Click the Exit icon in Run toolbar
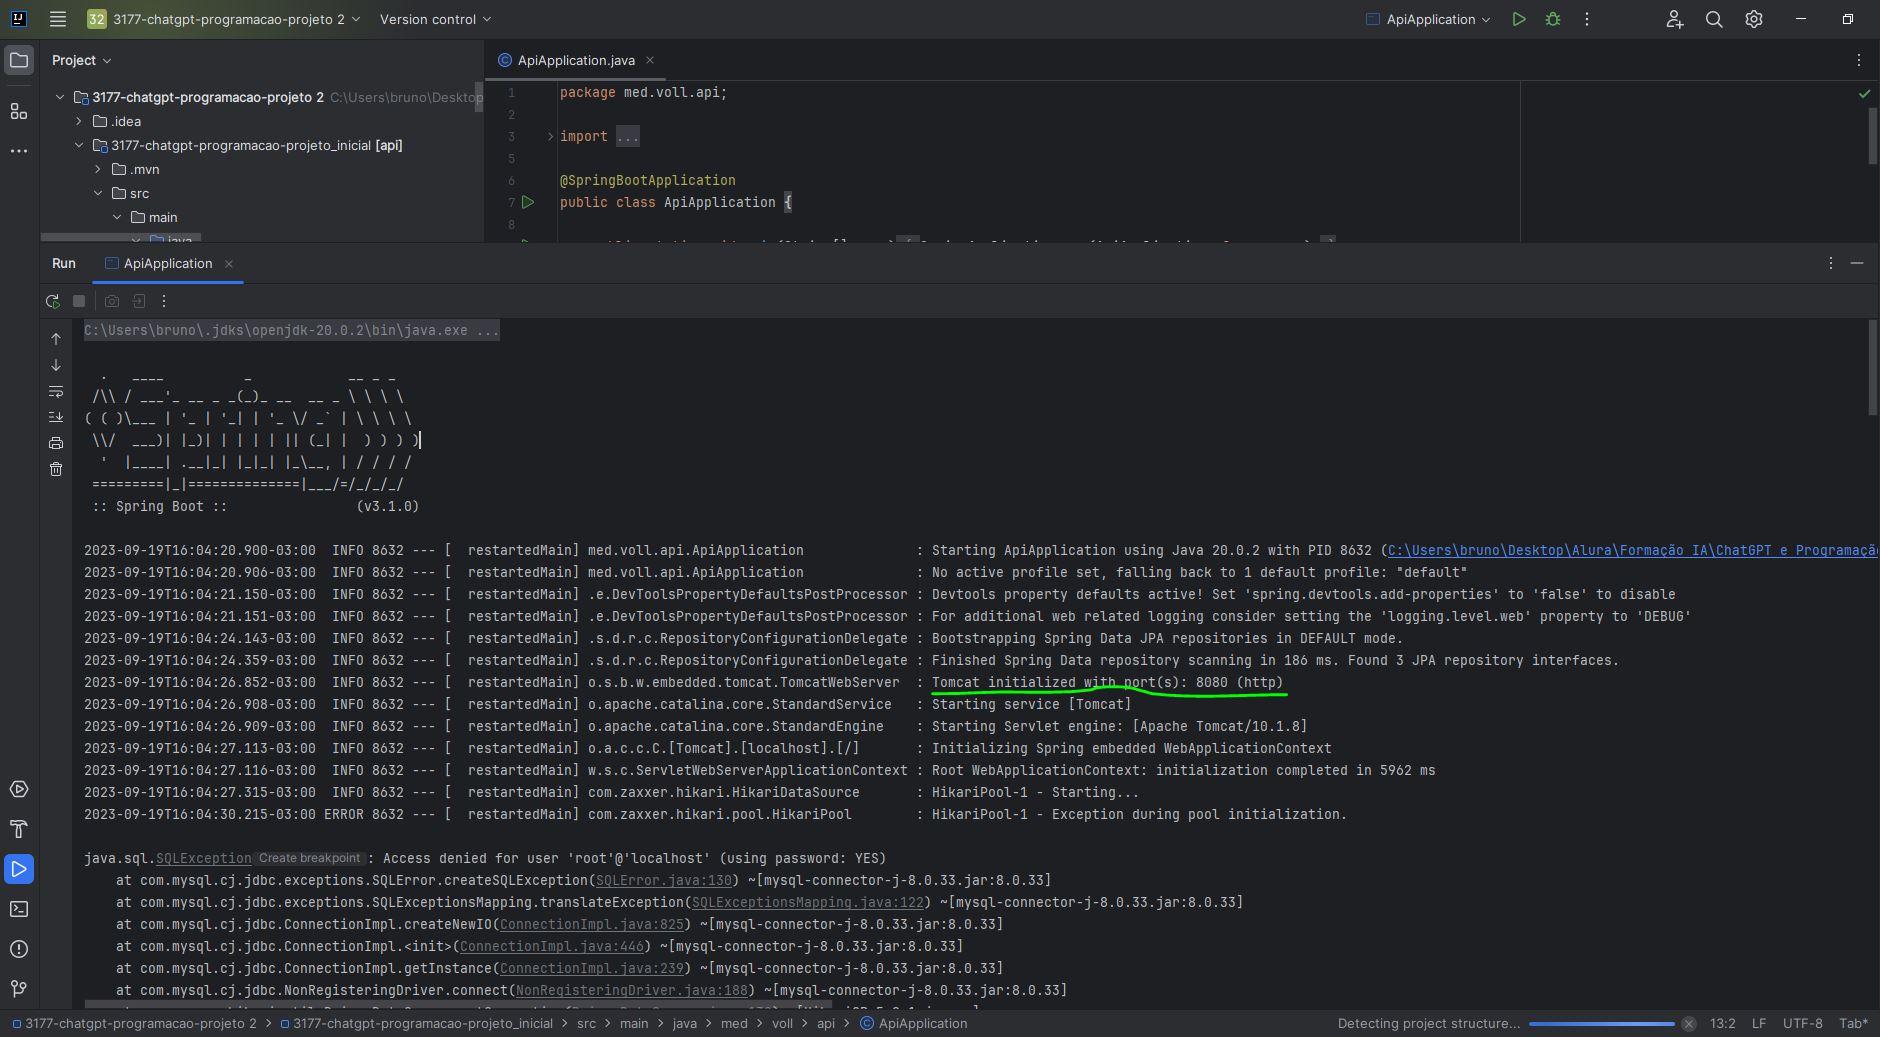Screen dimensions: 1880x1037 139,301
